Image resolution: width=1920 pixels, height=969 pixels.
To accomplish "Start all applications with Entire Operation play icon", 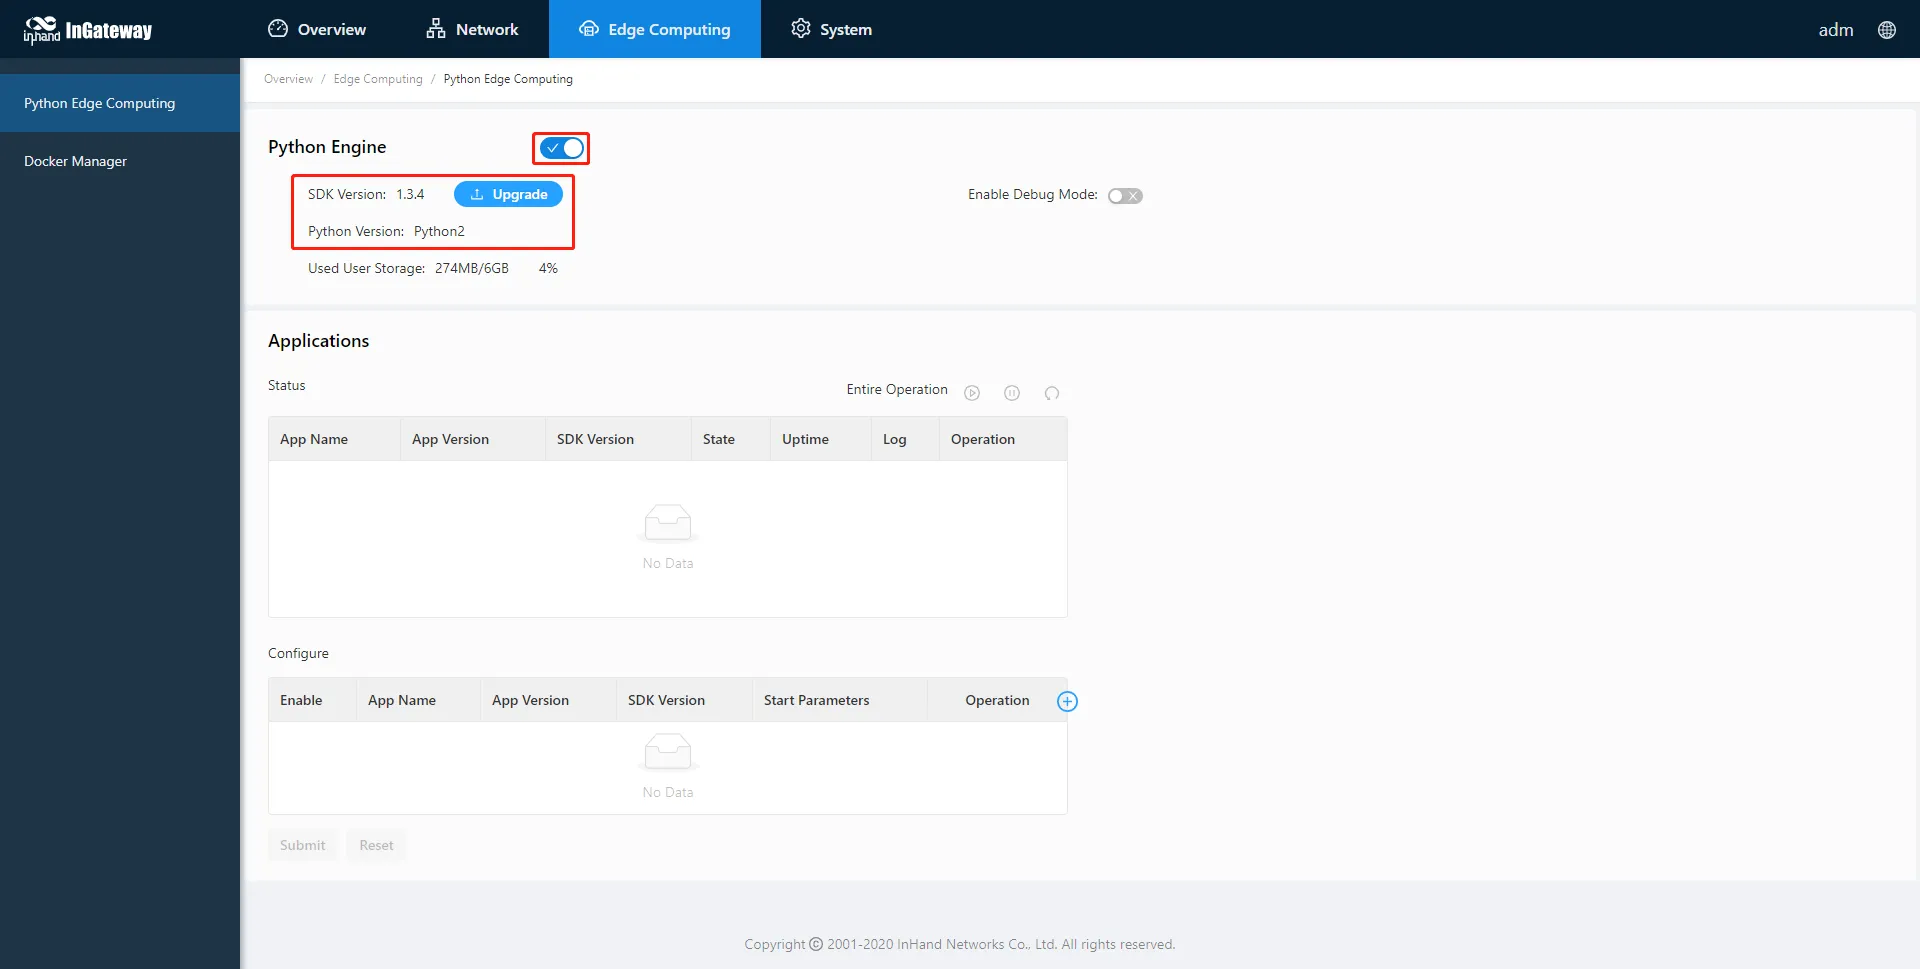I will pos(972,393).
